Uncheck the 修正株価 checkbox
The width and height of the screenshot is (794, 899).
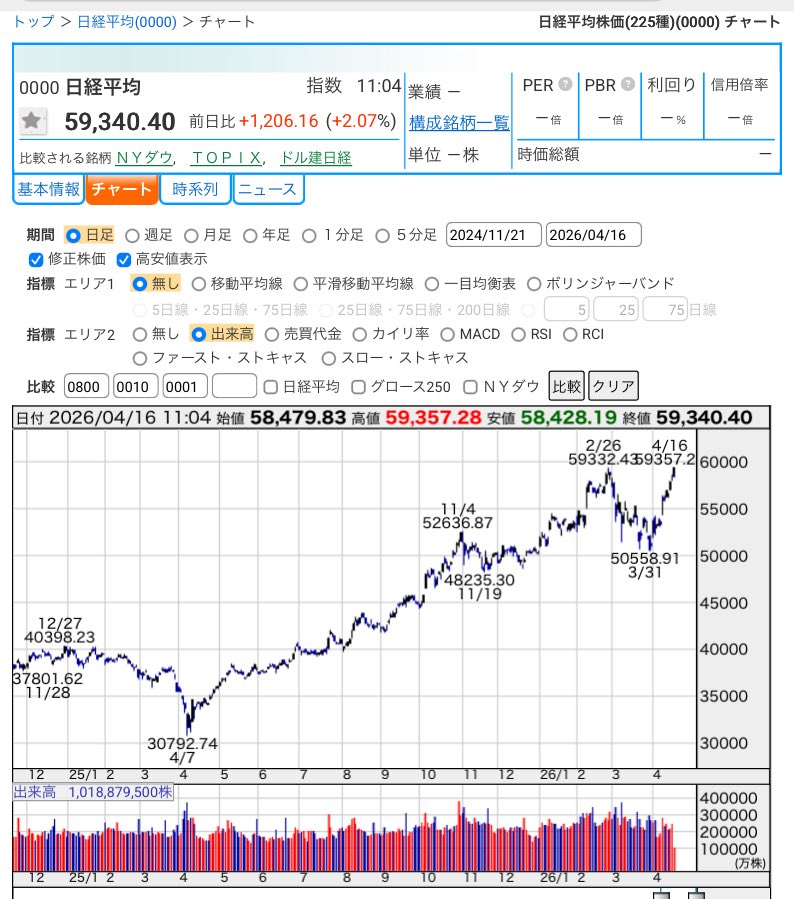click(x=36, y=260)
